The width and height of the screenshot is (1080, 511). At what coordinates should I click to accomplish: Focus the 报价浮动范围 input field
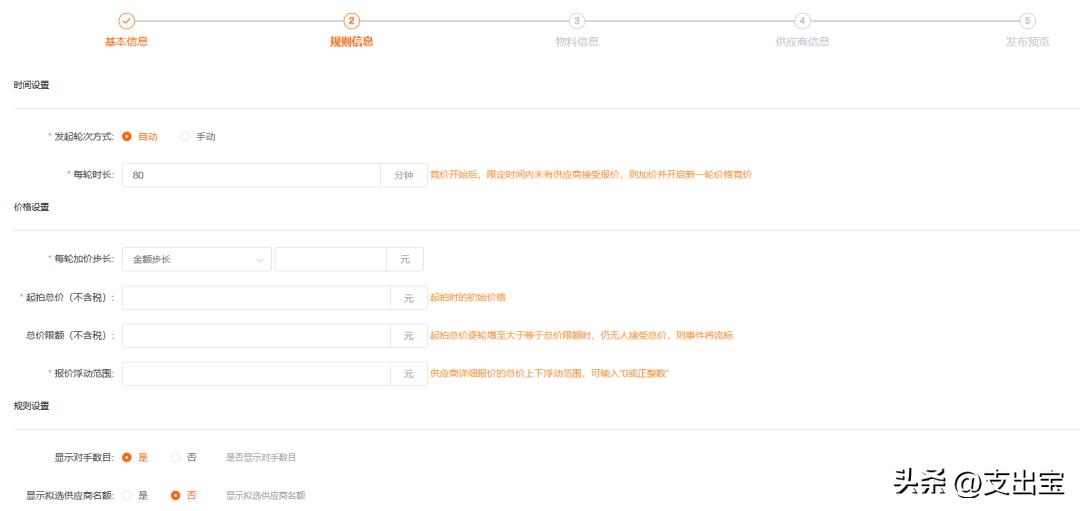pos(256,373)
